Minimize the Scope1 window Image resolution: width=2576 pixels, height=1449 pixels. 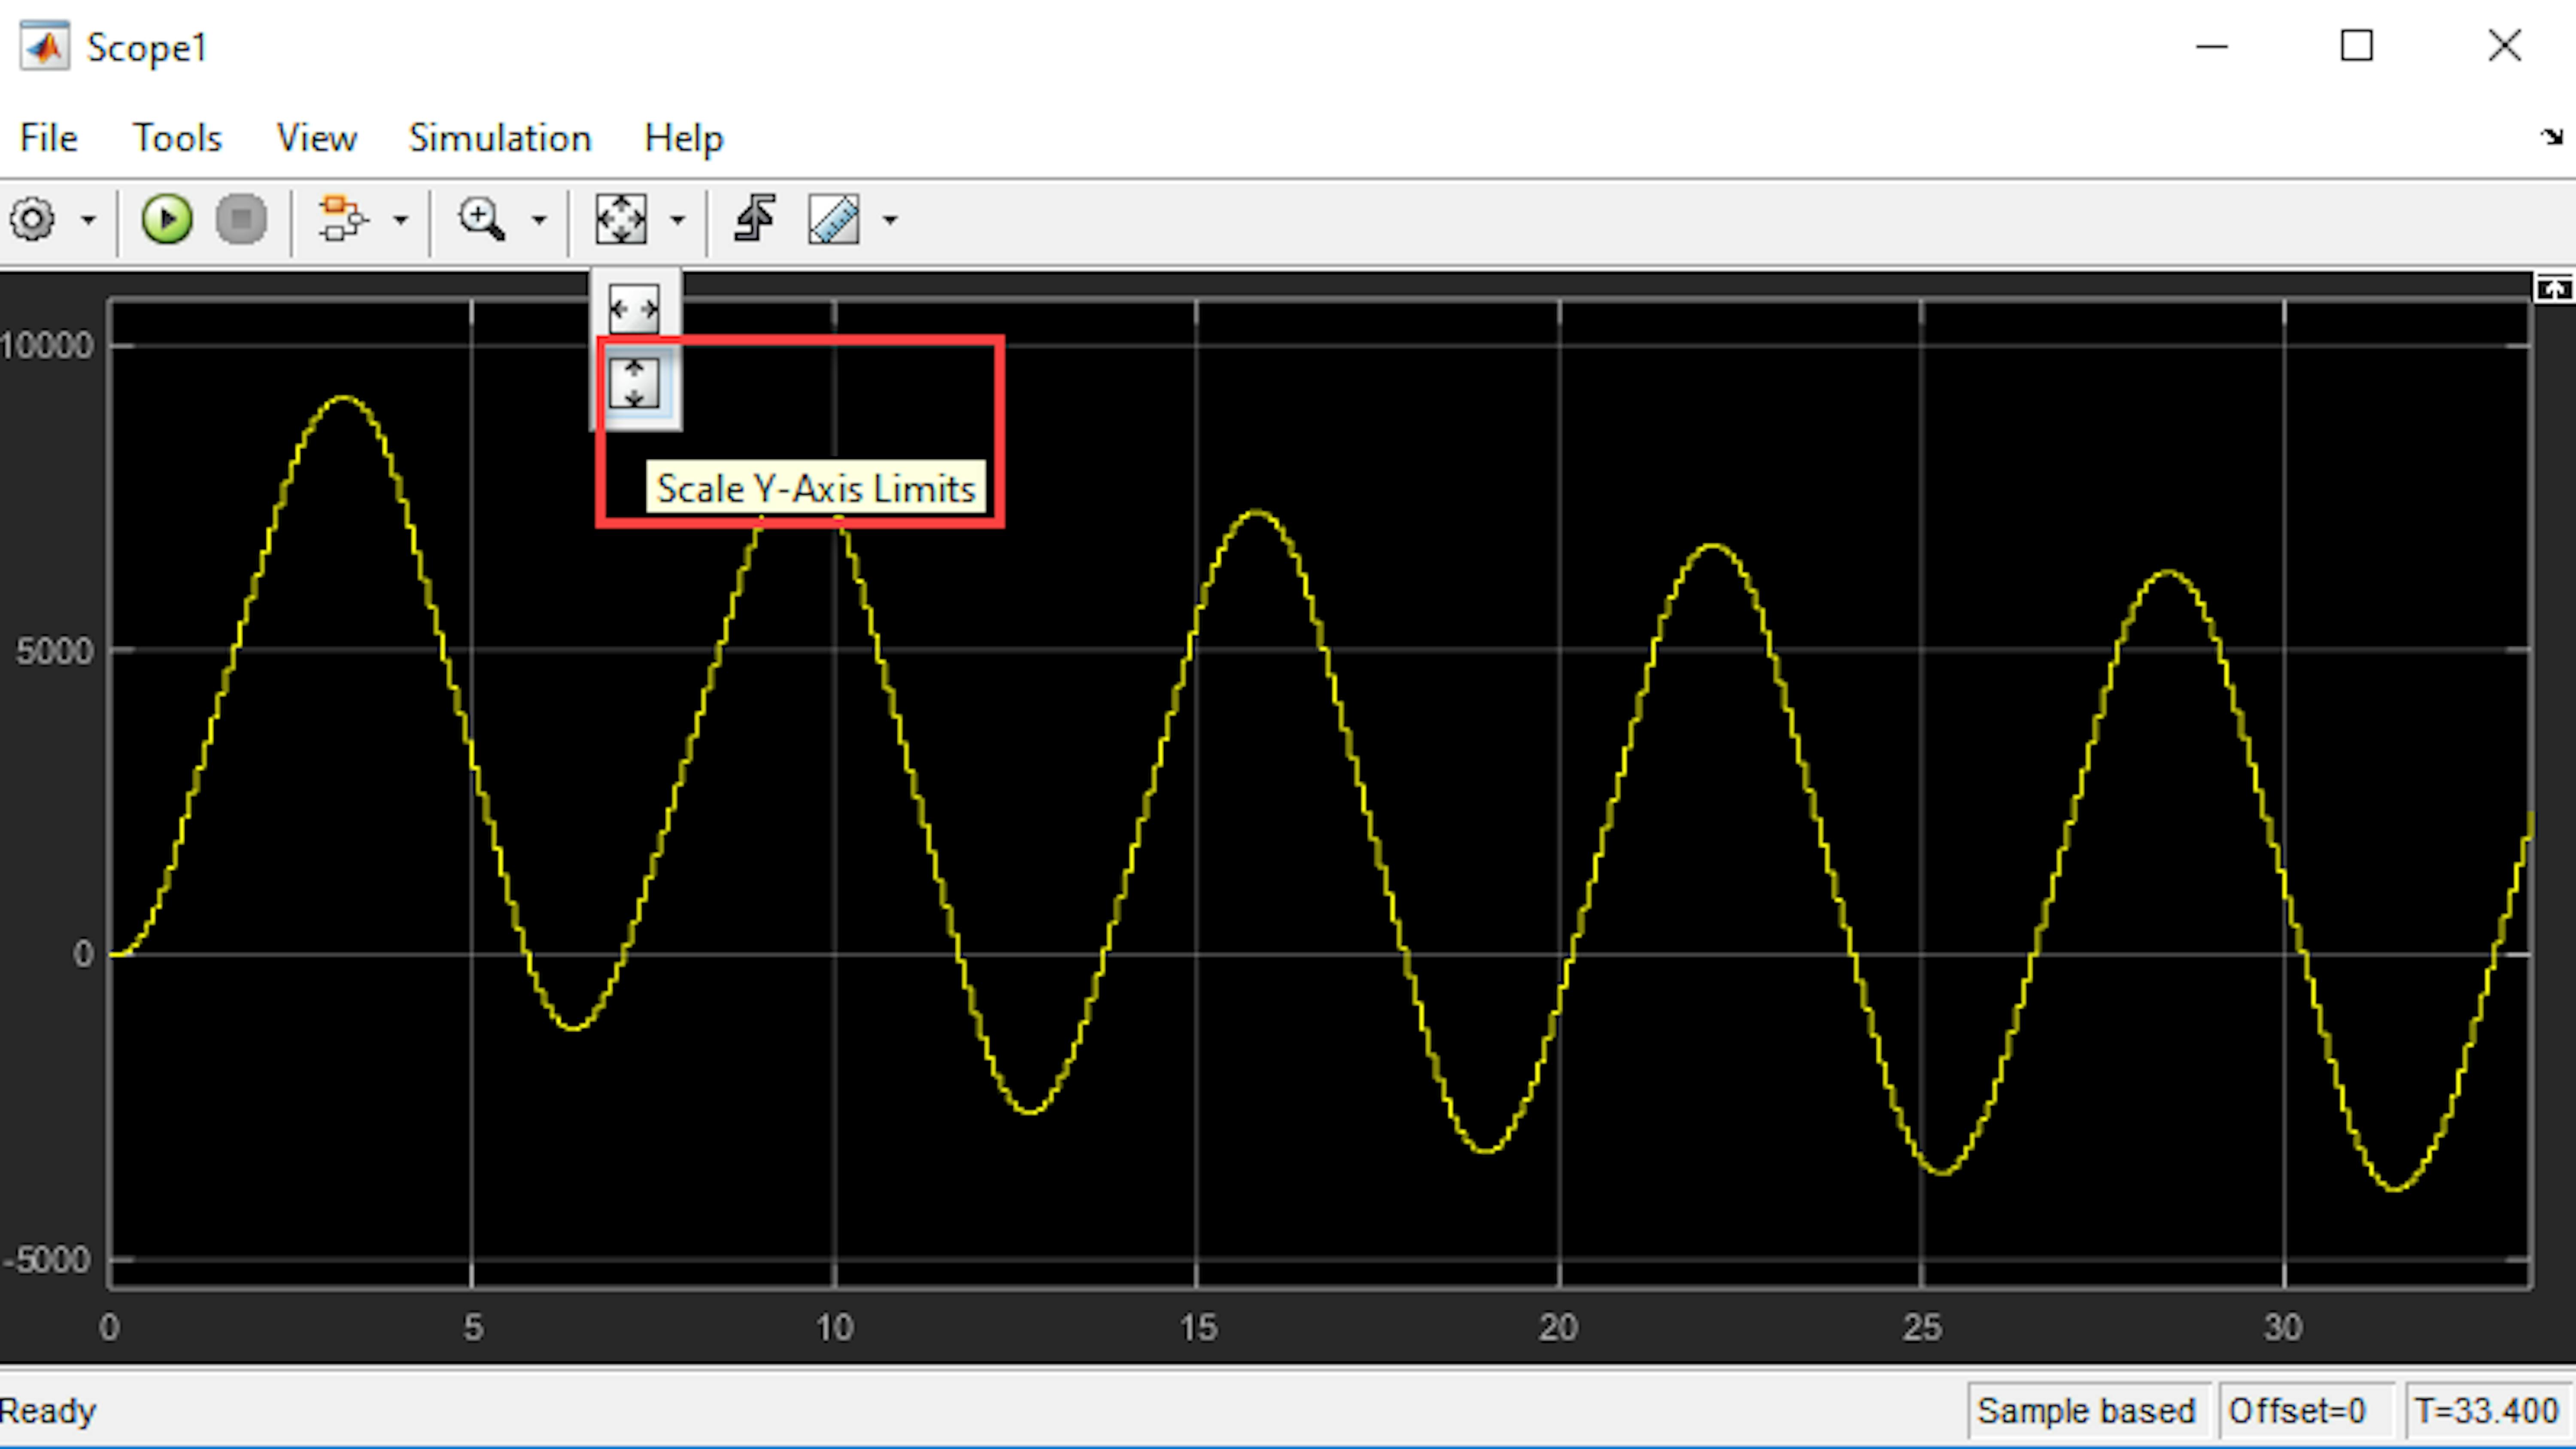tap(2212, 46)
